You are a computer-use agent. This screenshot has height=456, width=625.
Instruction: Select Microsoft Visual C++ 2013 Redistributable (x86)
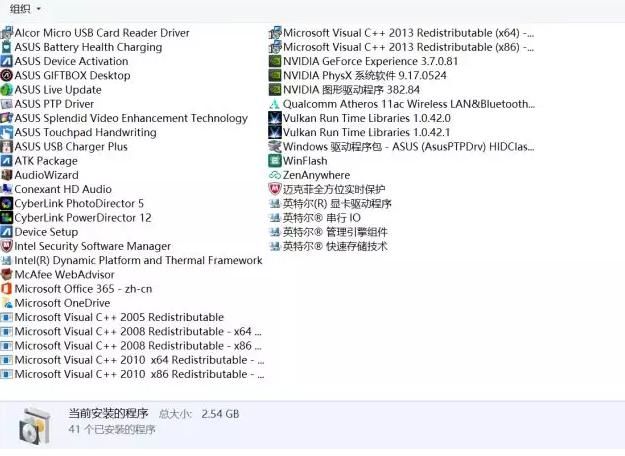coord(402,47)
